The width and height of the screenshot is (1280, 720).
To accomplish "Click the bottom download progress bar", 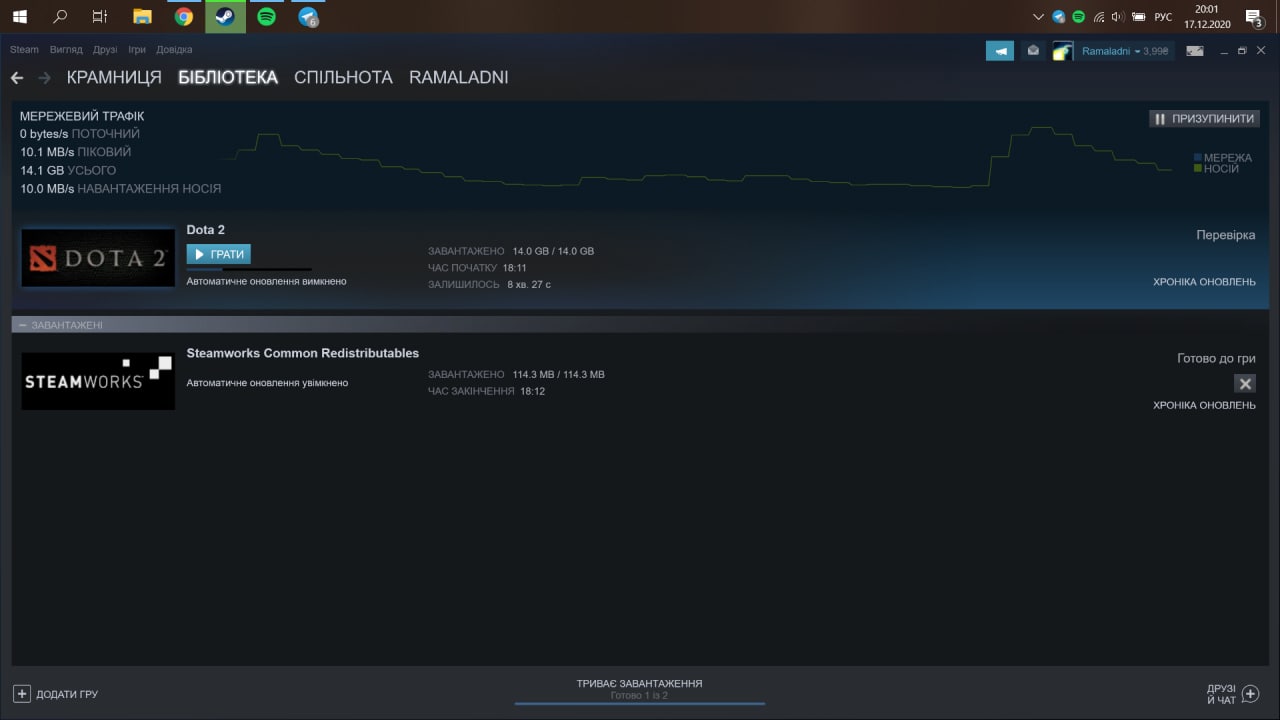I will 640,704.
